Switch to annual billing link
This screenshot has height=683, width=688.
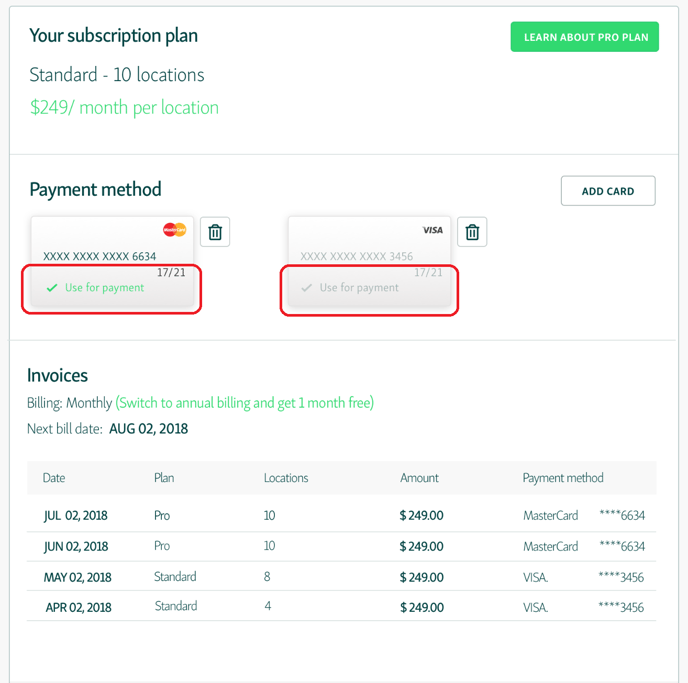pos(244,403)
